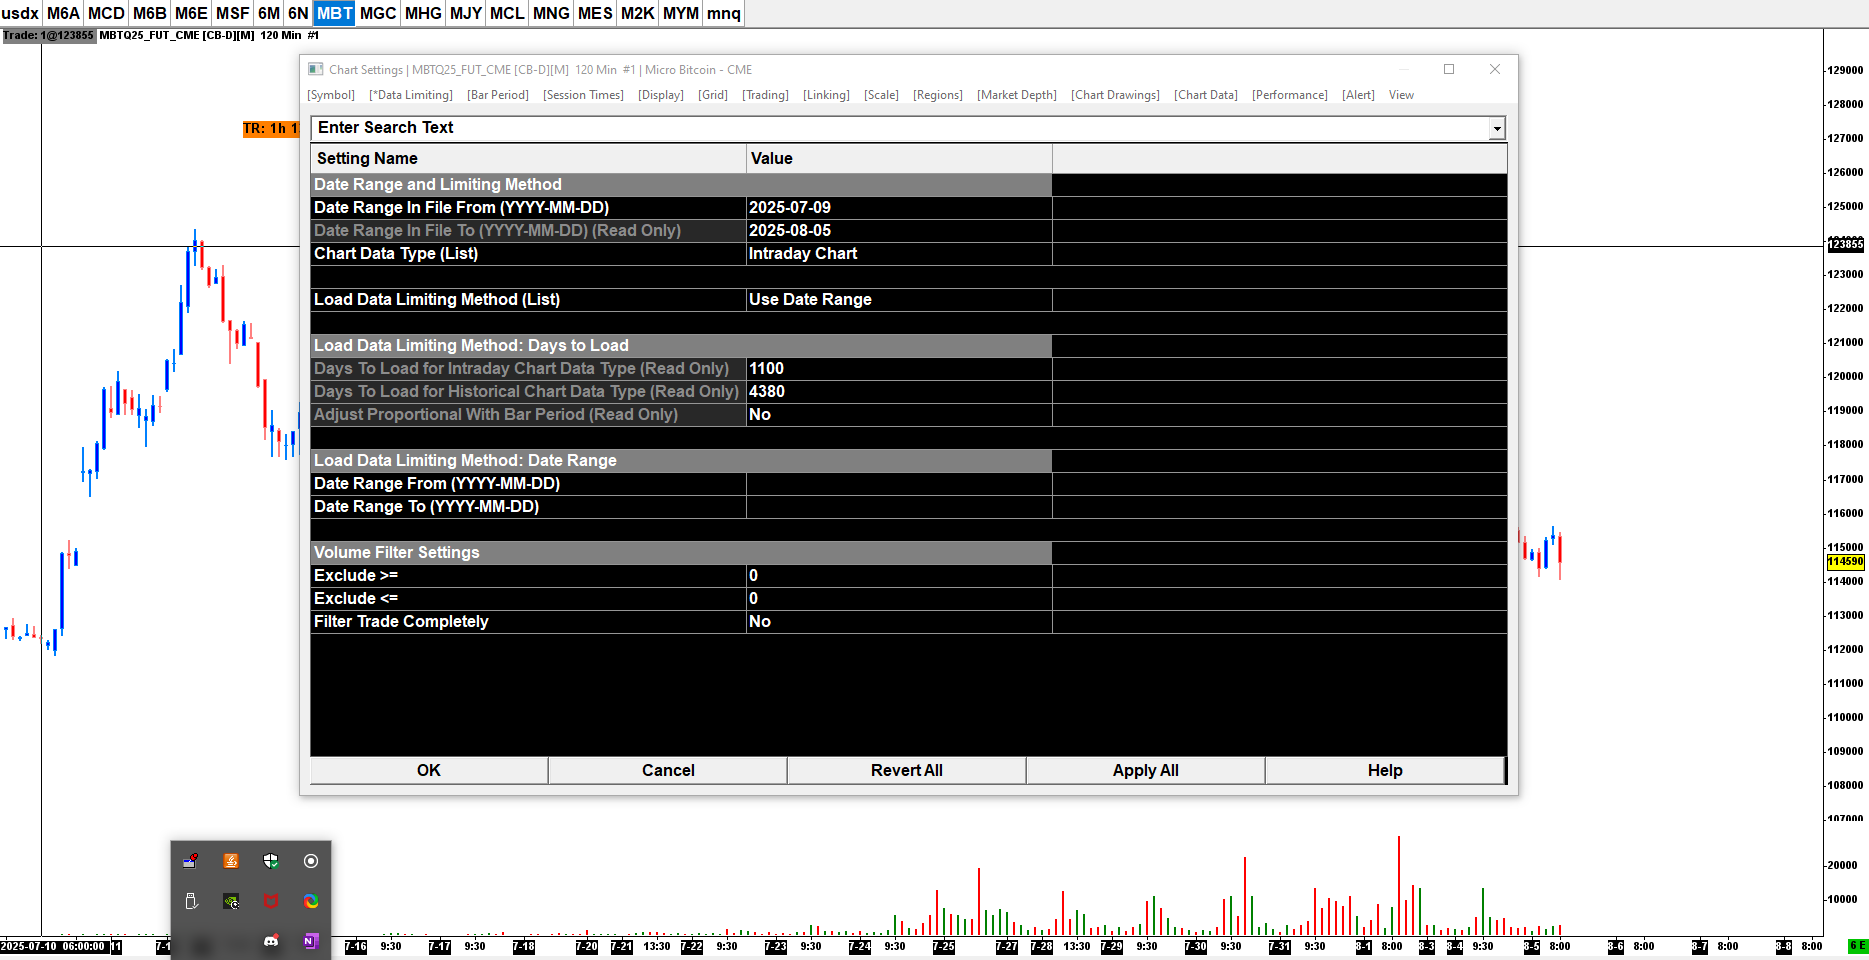Switch to the MSF chart tab
The width and height of the screenshot is (1869, 960).
click(x=233, y=13)
